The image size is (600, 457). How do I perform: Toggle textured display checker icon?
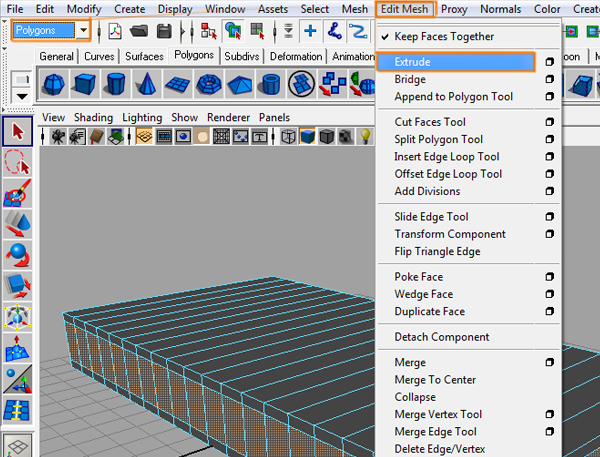(x=346, y=137)
